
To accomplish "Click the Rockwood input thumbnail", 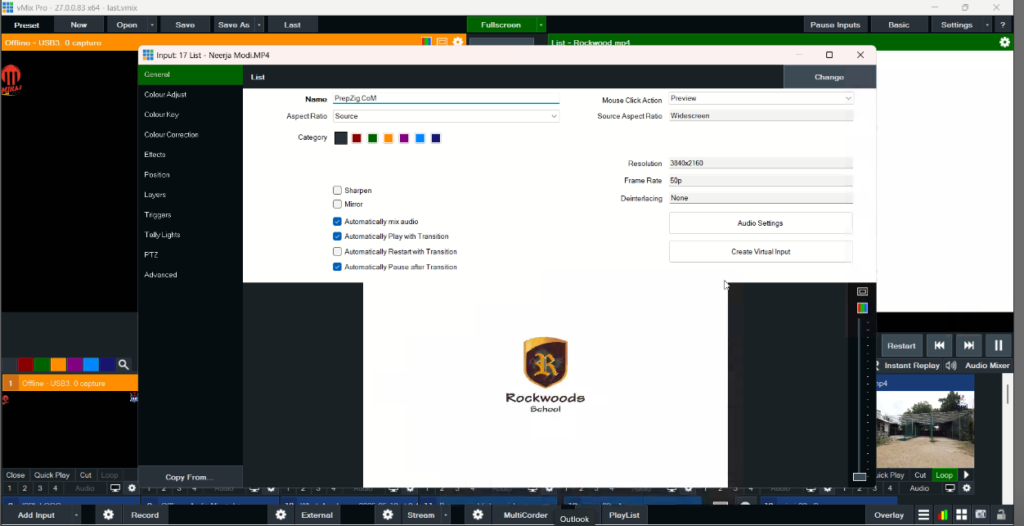I will click(x=925, y=429).
